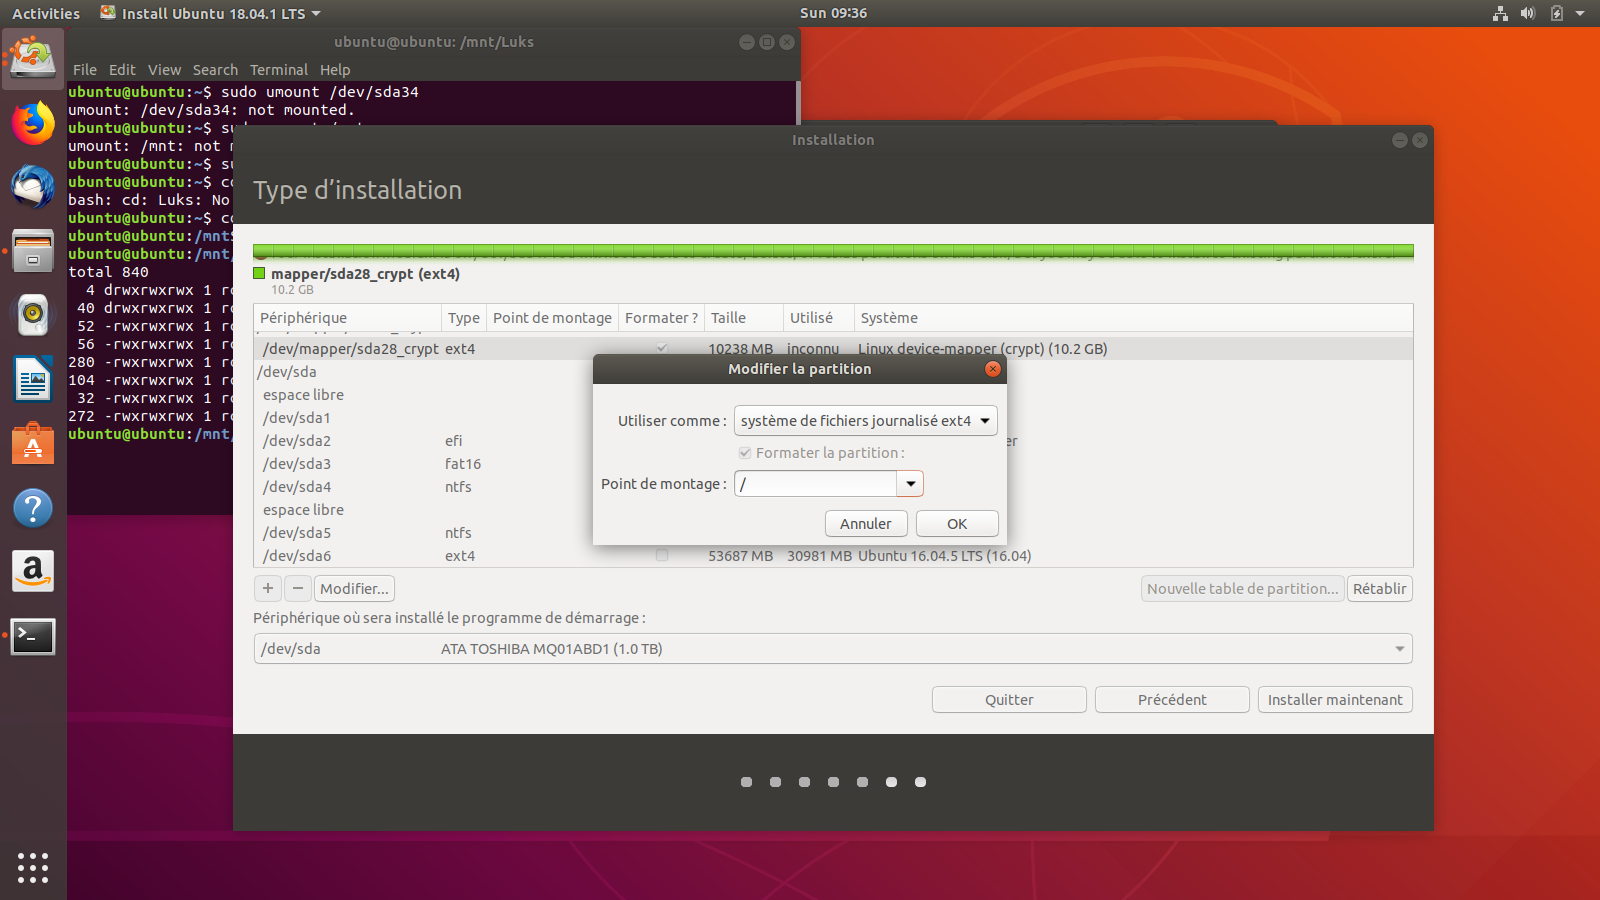Launch Thunderbird mail from the dock
1600x900 pixels.
click(x=33, y=187)
